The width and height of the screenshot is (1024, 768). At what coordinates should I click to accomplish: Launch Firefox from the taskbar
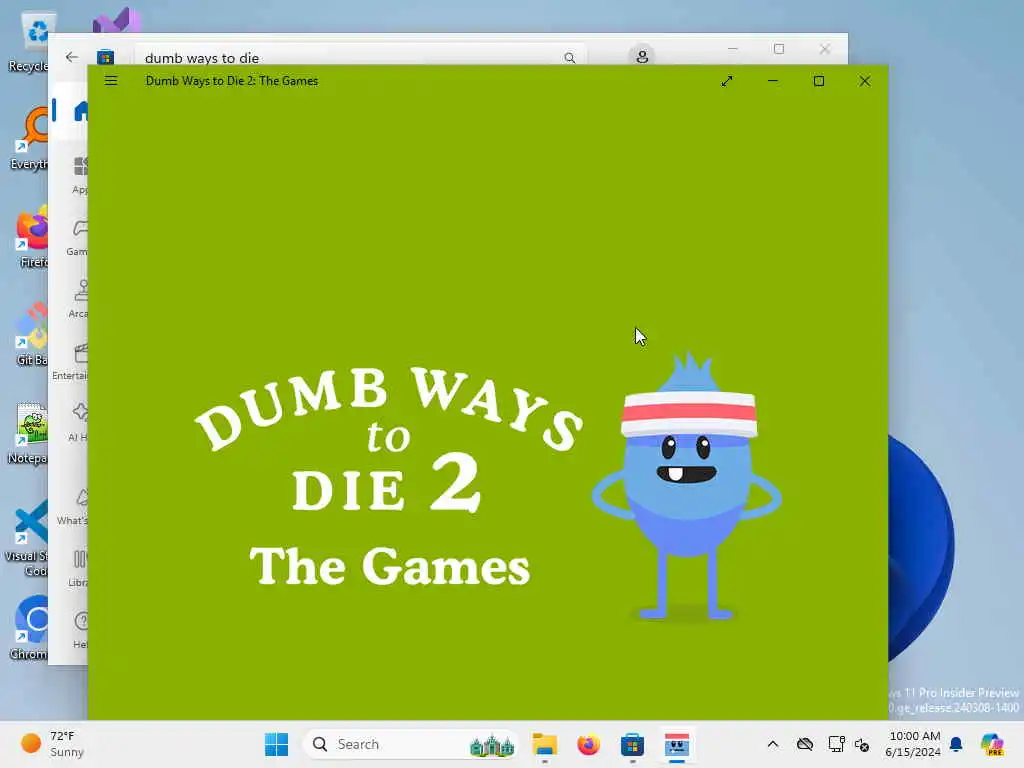588,744
